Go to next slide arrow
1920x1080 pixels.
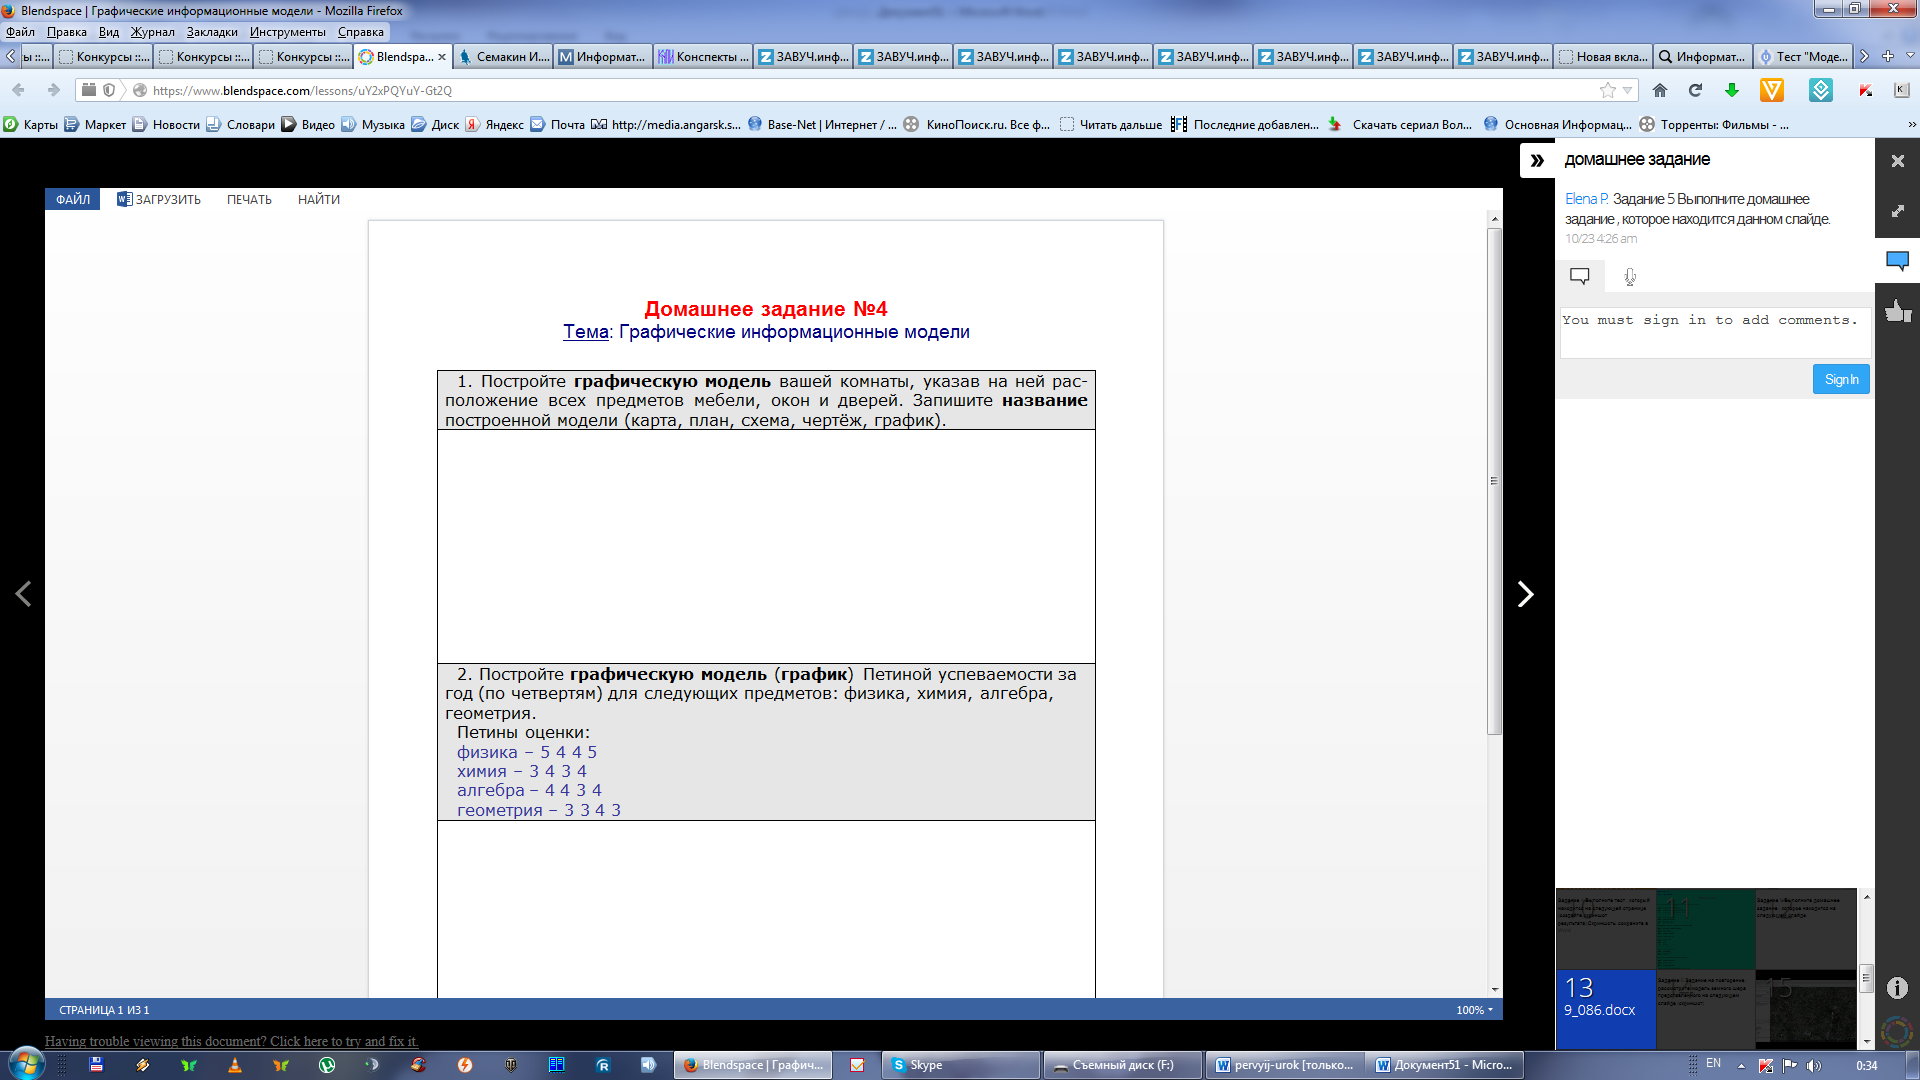1525,594
